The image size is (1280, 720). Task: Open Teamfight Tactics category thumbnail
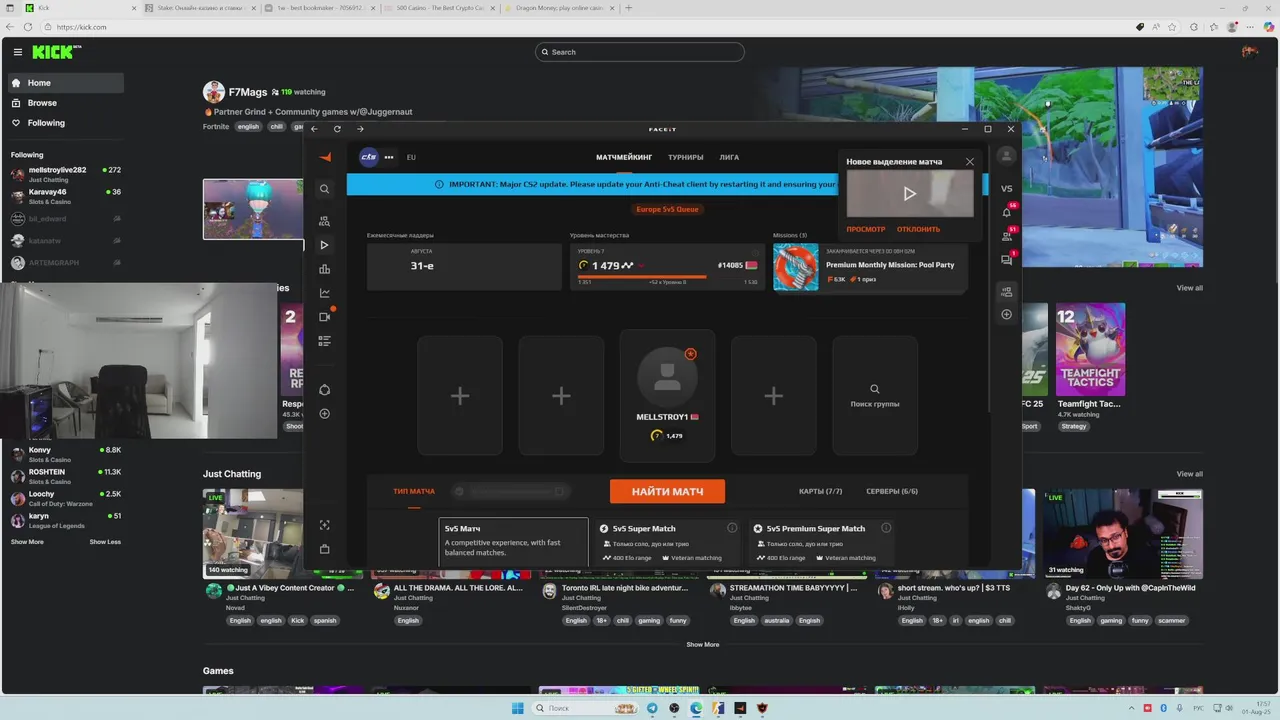pos(1090,350)
